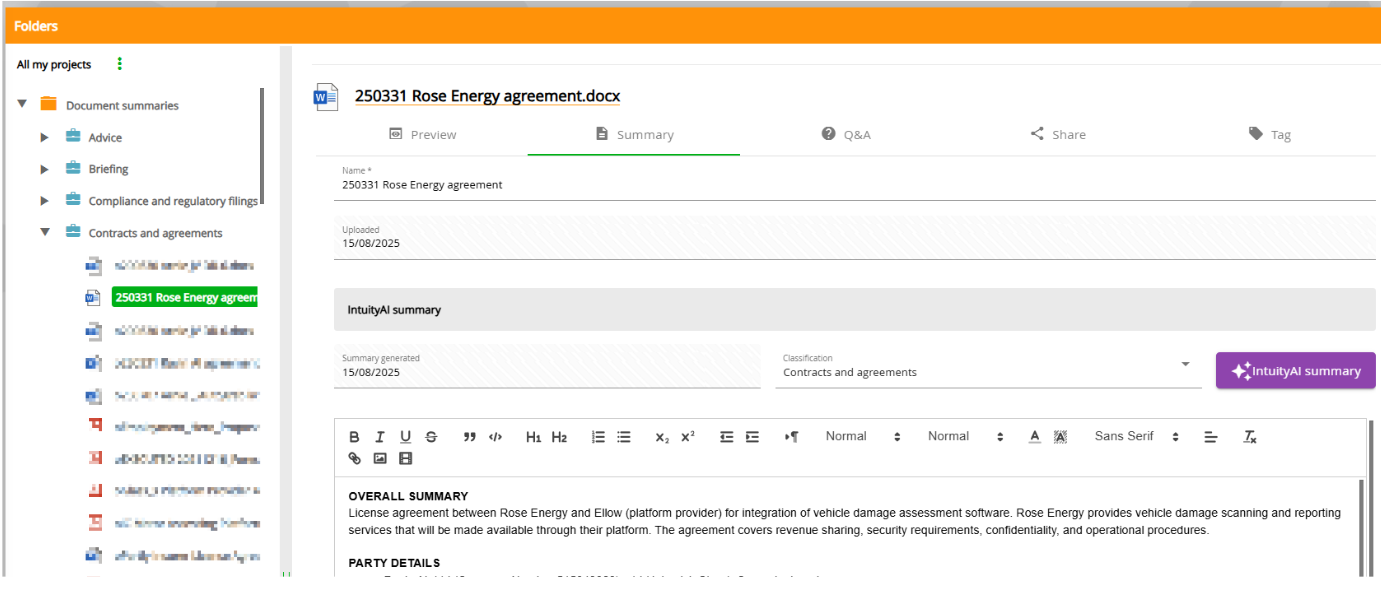
Task: Click the Summary generated date field
Action: pyautogui.click(x=548, y=367)
